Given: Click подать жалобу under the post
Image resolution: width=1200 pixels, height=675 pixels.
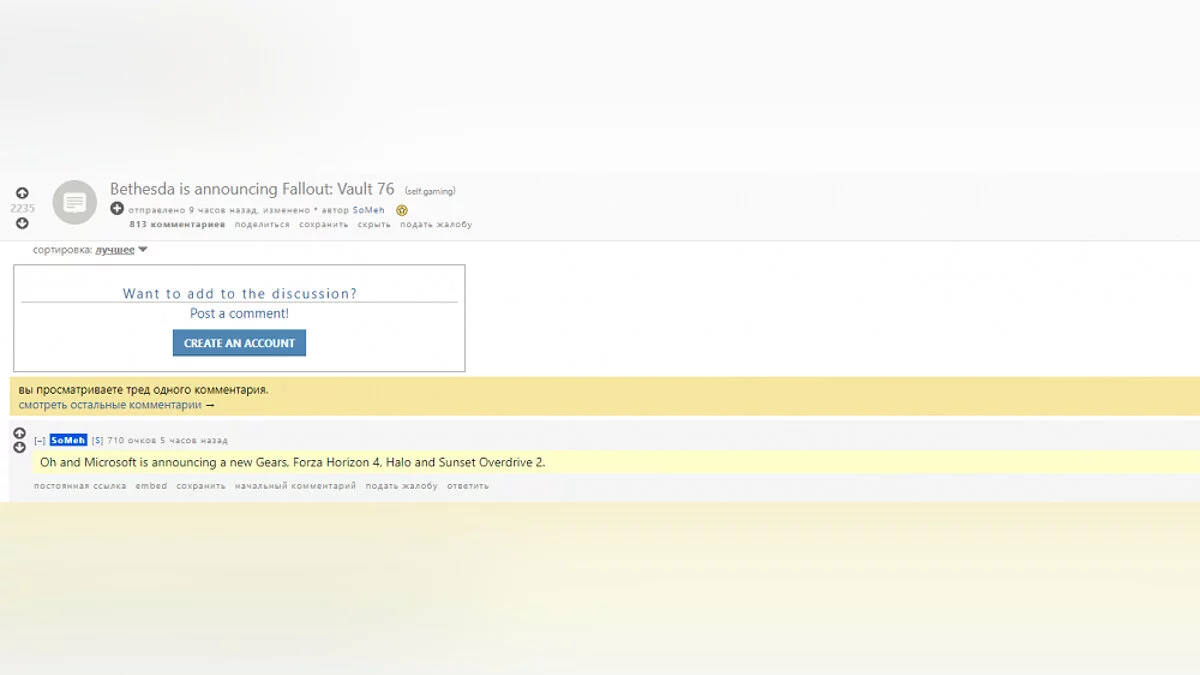Looking at the screenshot, I should point(436,224).
